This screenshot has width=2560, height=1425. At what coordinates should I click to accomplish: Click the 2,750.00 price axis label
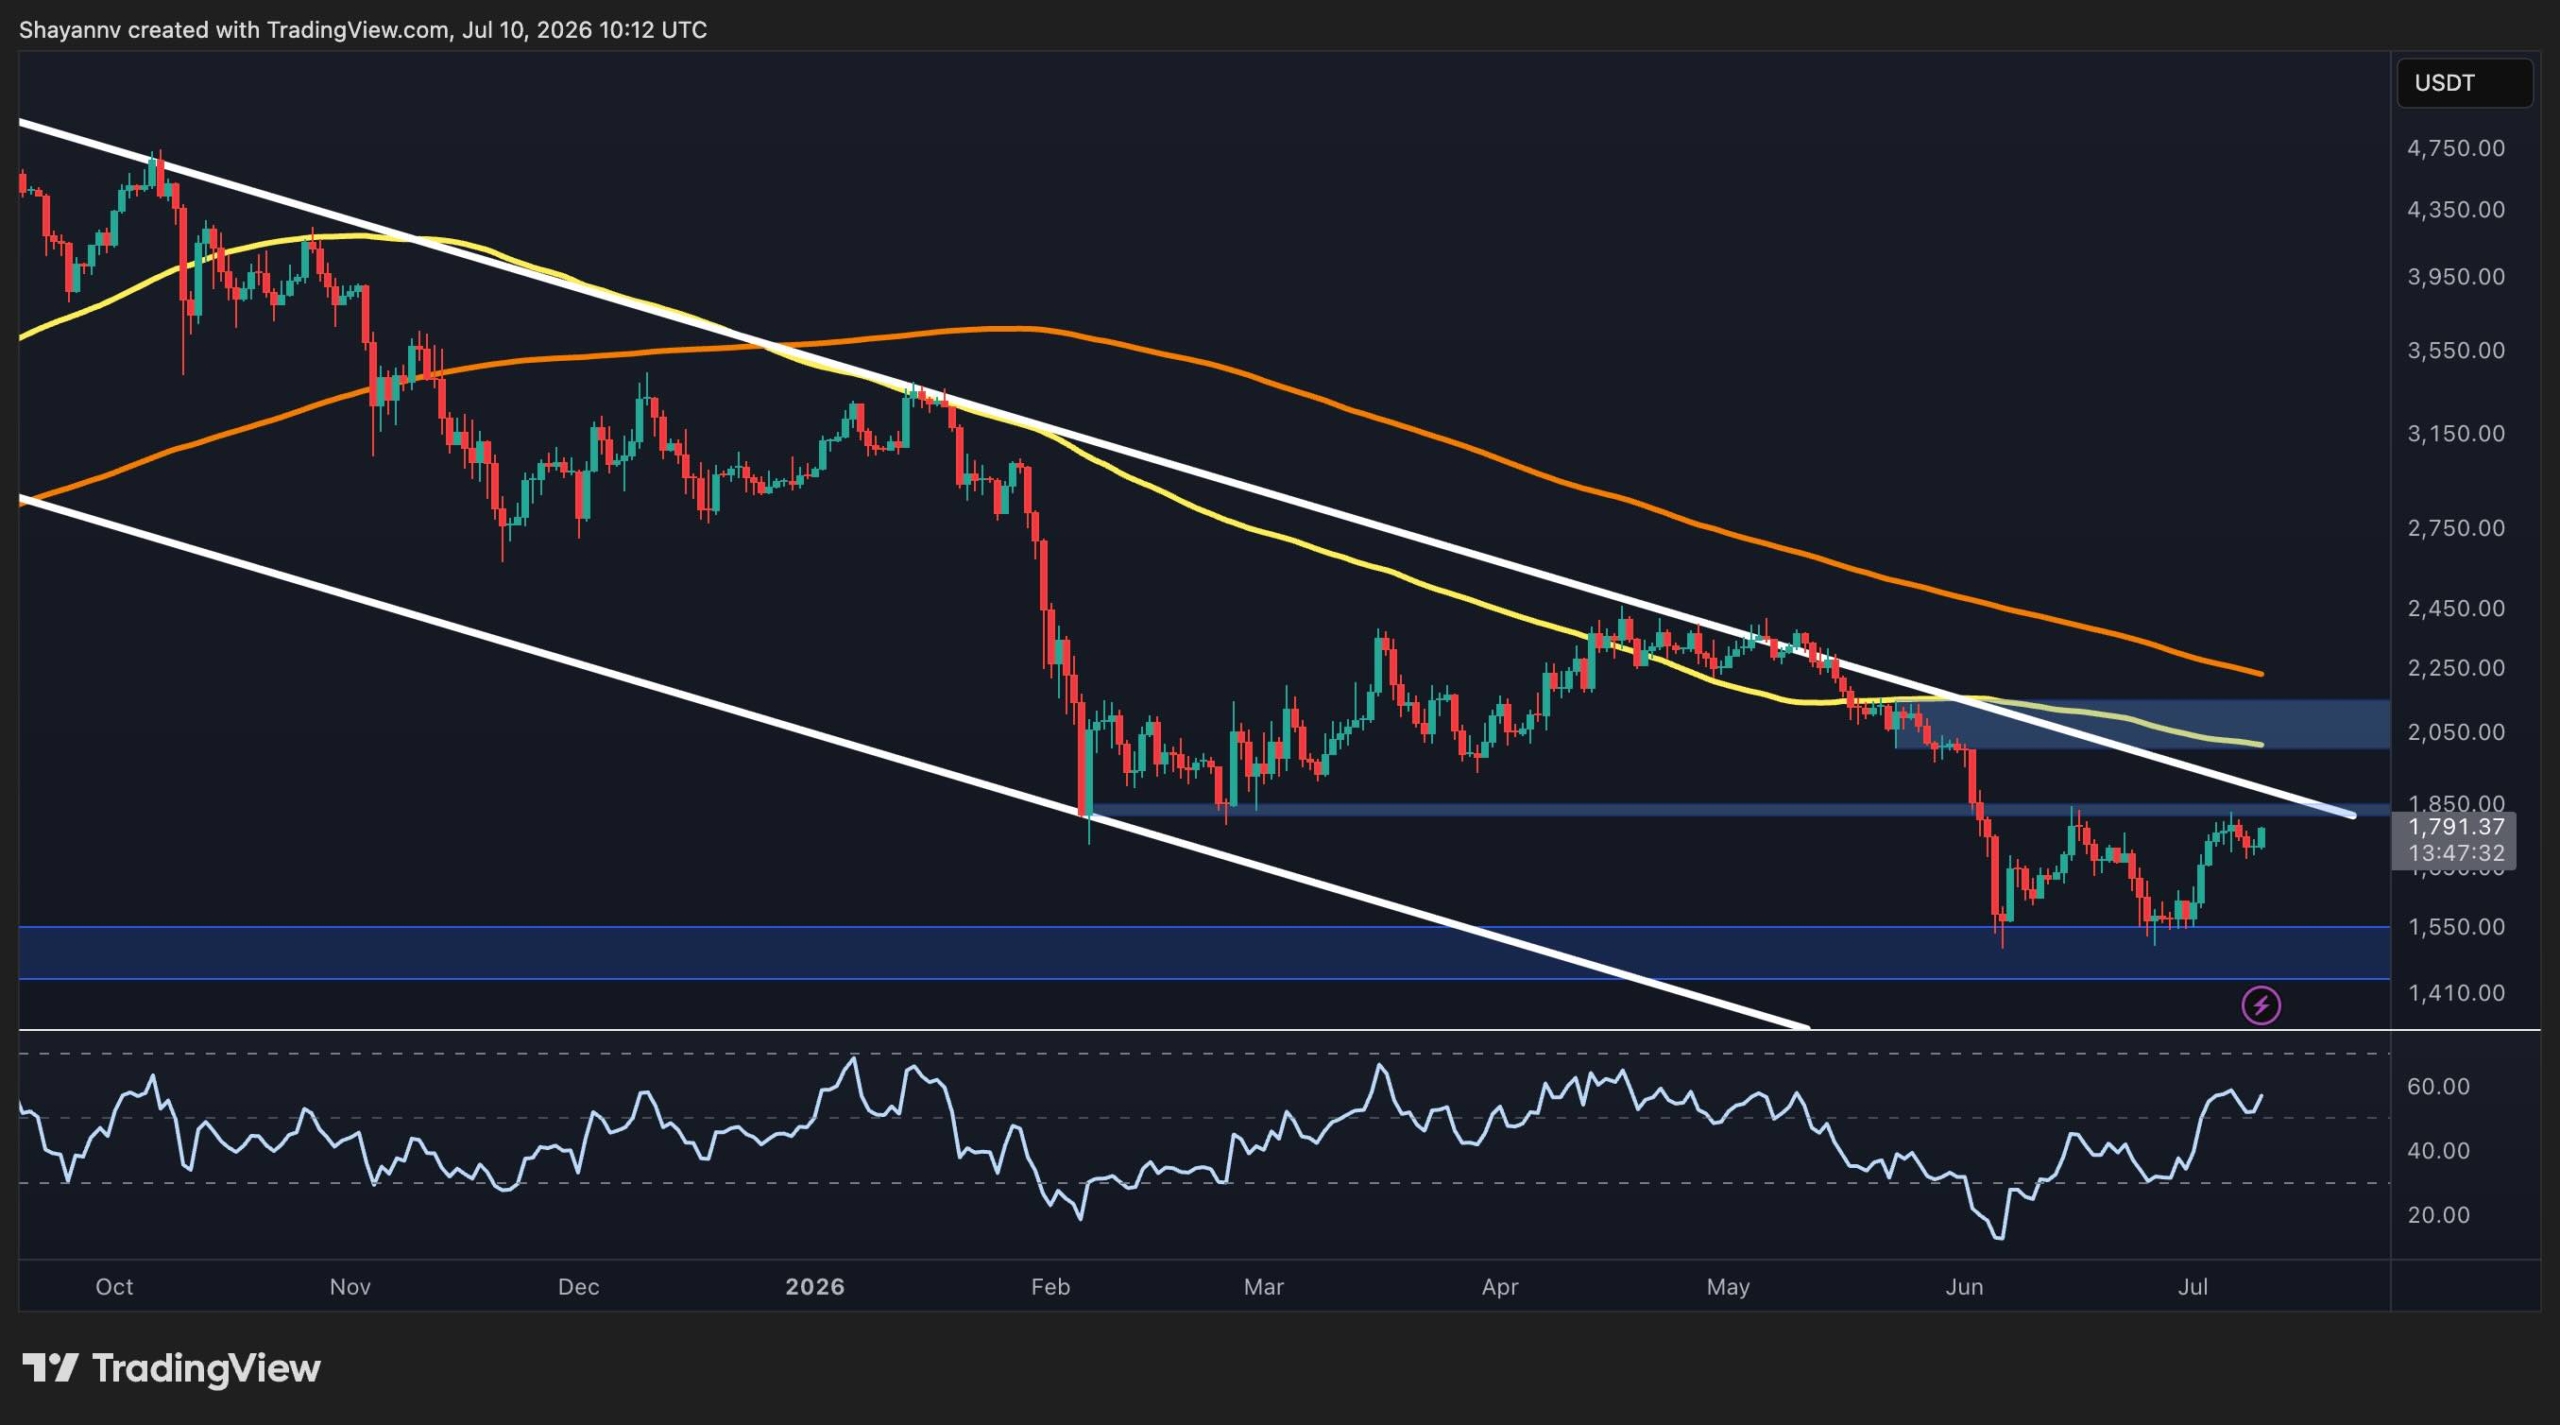click(2456, 528)
